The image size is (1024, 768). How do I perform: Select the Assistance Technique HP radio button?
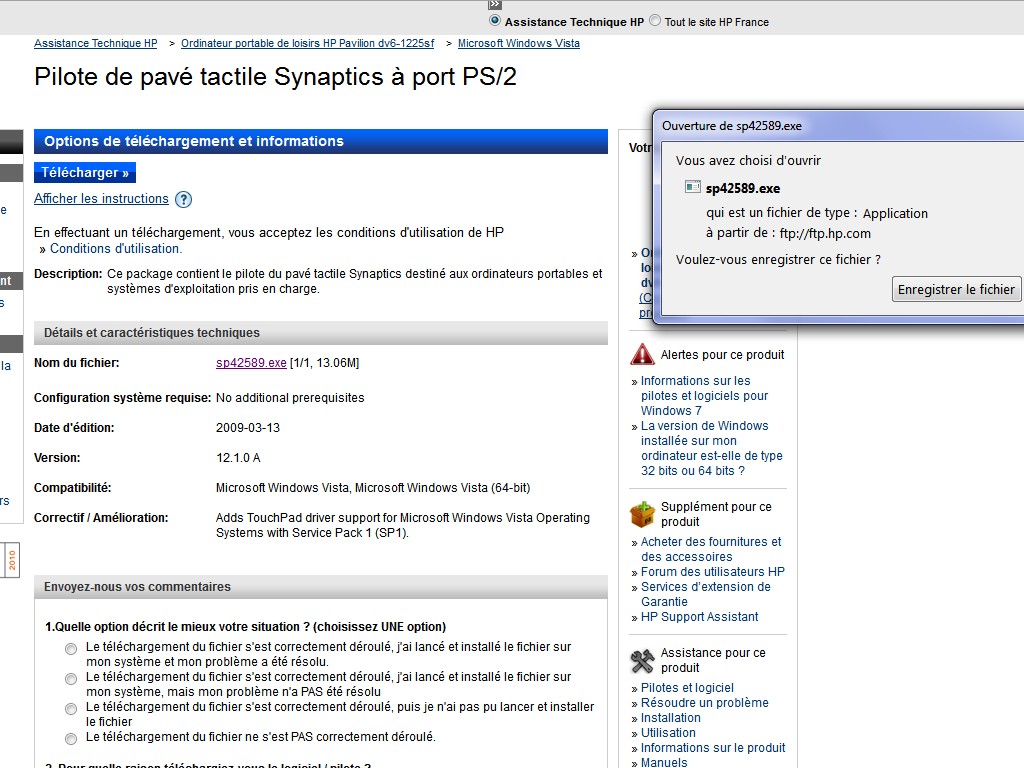pyautogui.click(x=495, y=21)
